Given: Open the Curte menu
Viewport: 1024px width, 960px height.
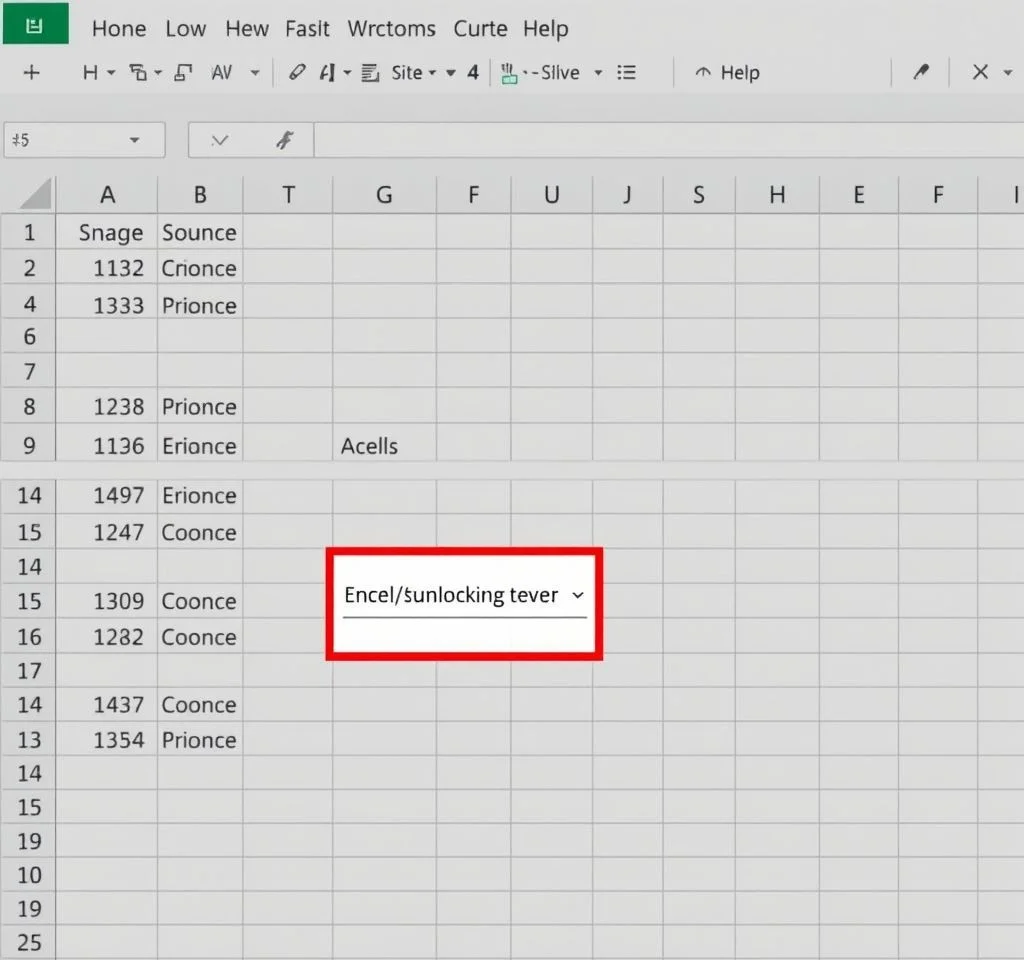Looking at the screenshot, I should coord(480,29).
